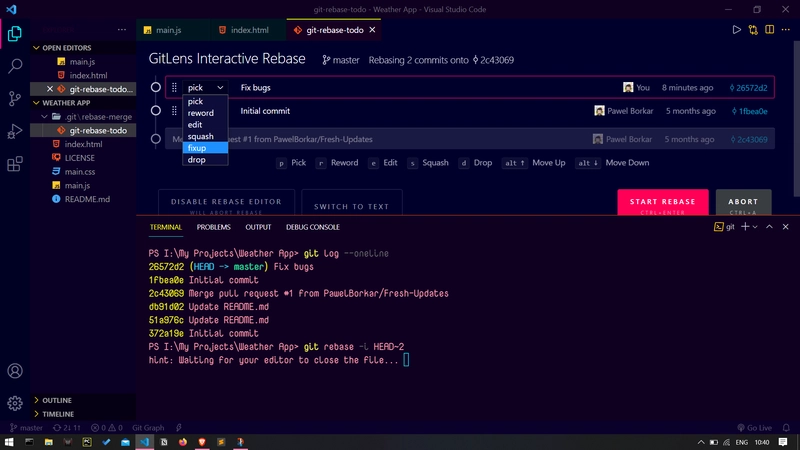Open the Windows action center icon
800x450 pixels.
pos(783,442)
